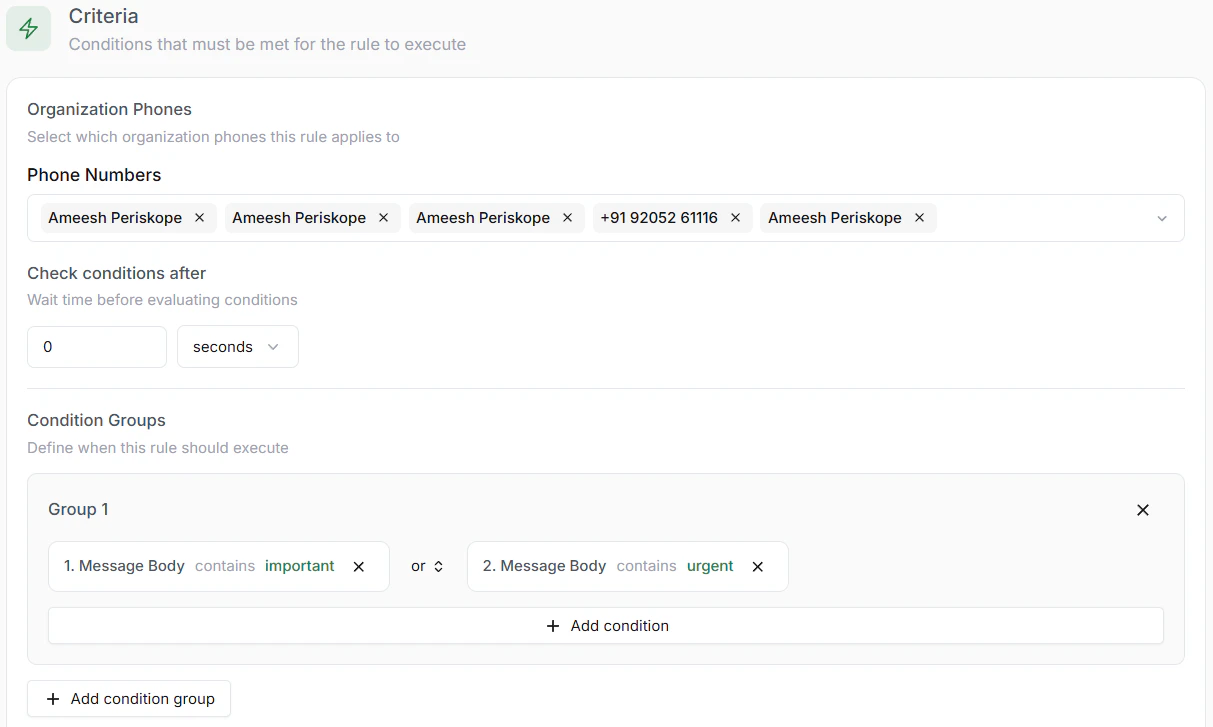Open the Phone Numbers dropdown

[1161, 217]
